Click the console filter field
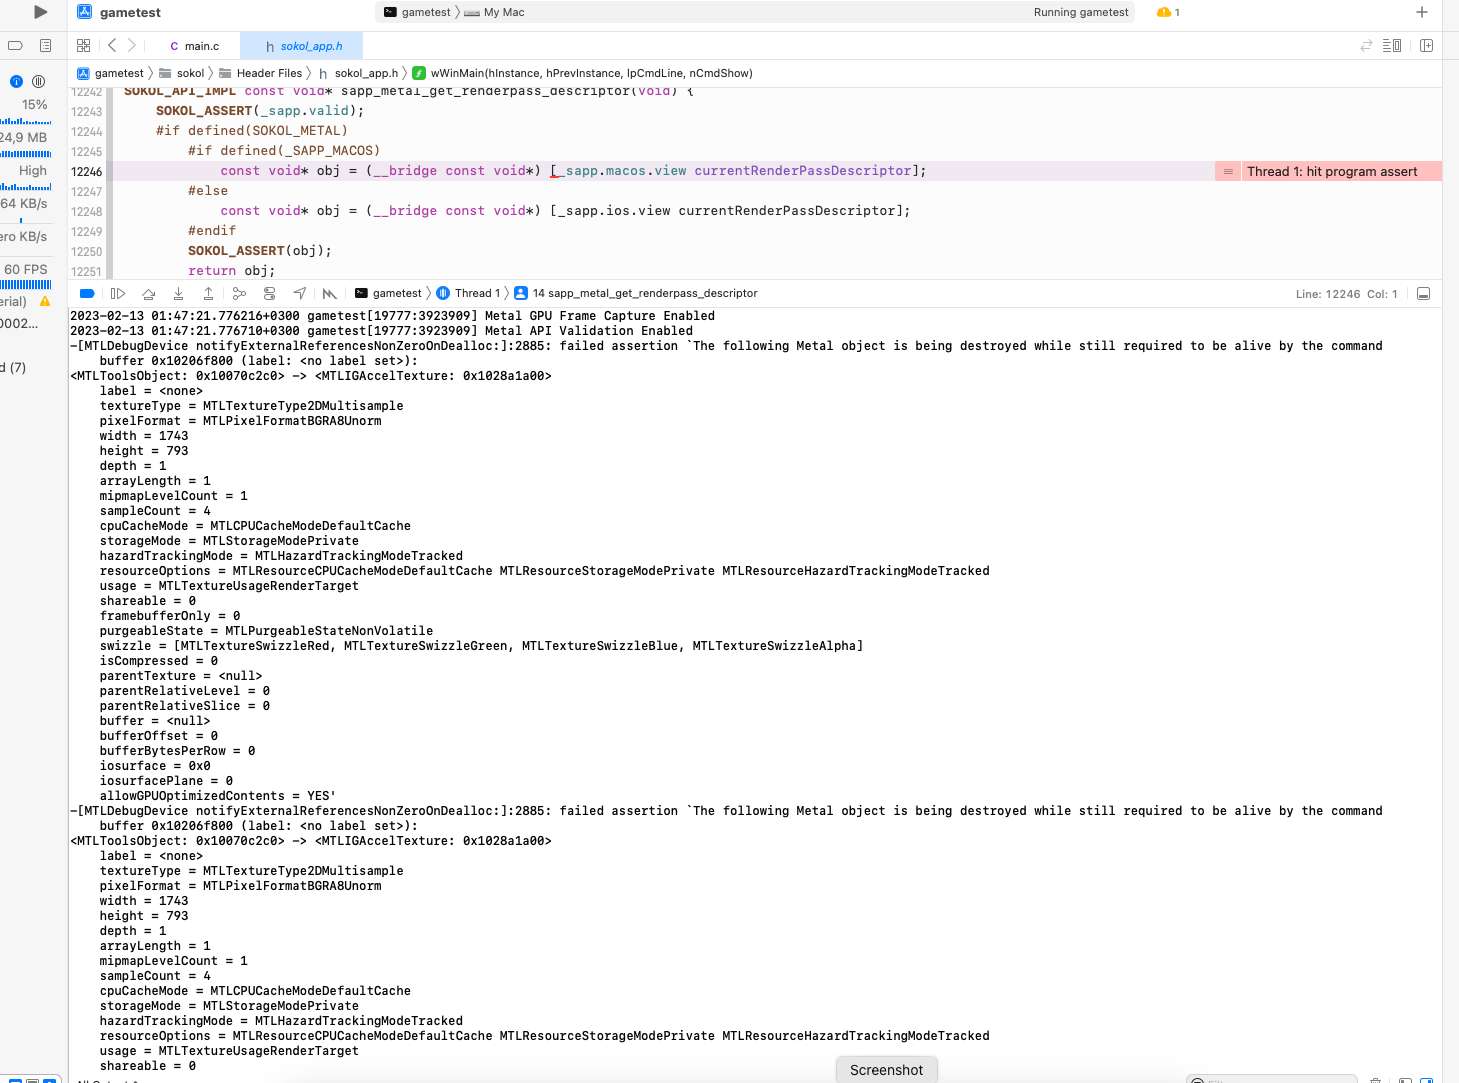 (x=1270, y=1078)
